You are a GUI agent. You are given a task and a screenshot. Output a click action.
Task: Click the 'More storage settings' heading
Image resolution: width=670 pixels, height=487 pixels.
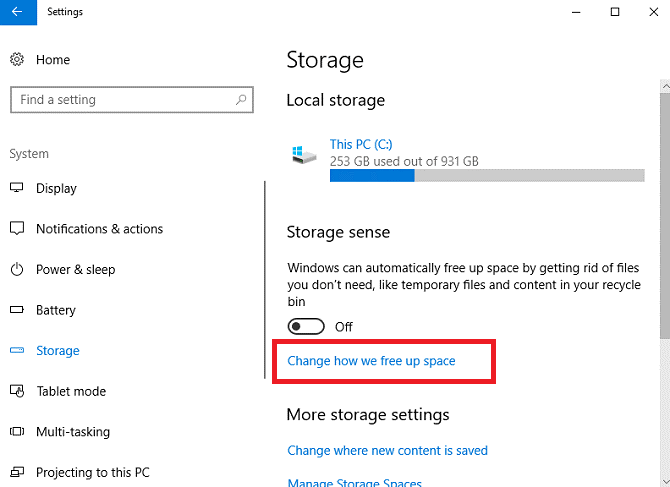368,415
